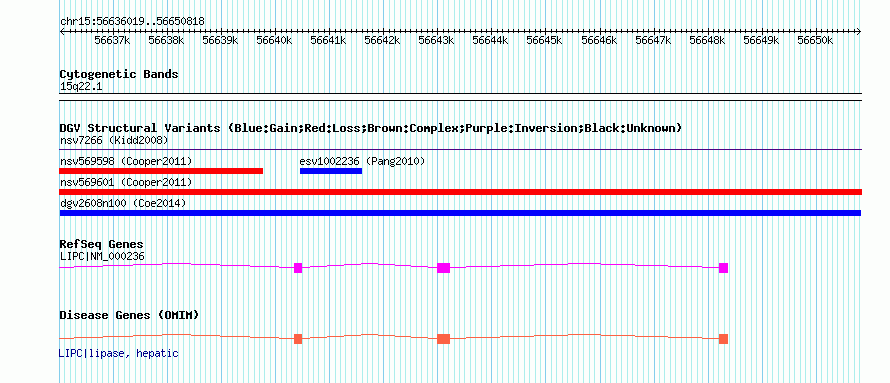This screenshot has width=890, height=383.
Task: Select the nsv569601 red loss bar
Action: pos(461,192)
